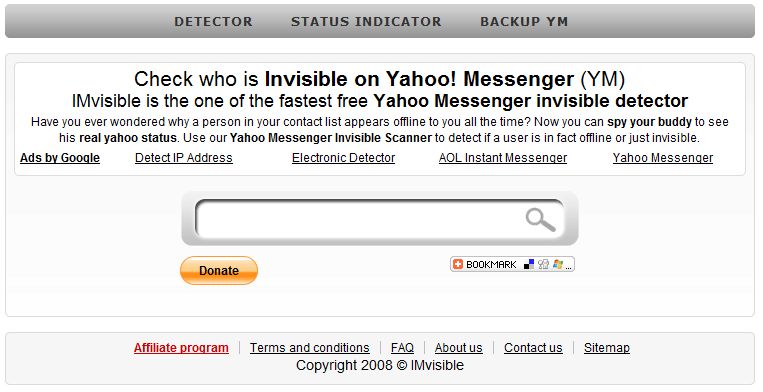Open the Ads by Google link

point(60,158)
